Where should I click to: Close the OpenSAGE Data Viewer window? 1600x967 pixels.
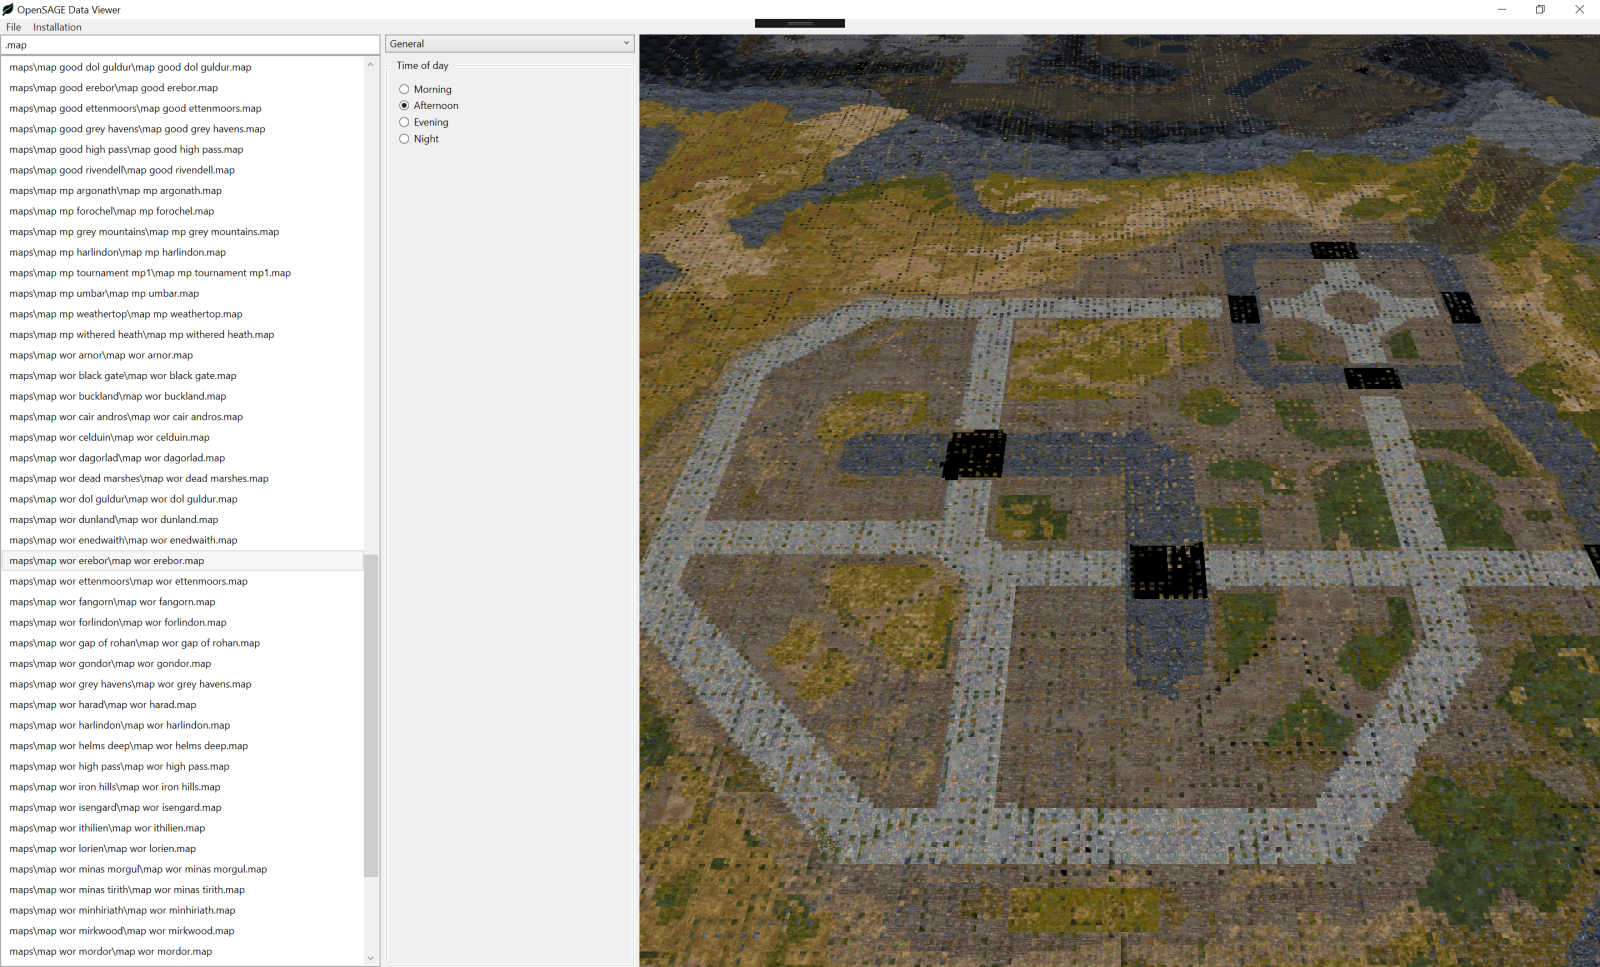coord(1580,9)
